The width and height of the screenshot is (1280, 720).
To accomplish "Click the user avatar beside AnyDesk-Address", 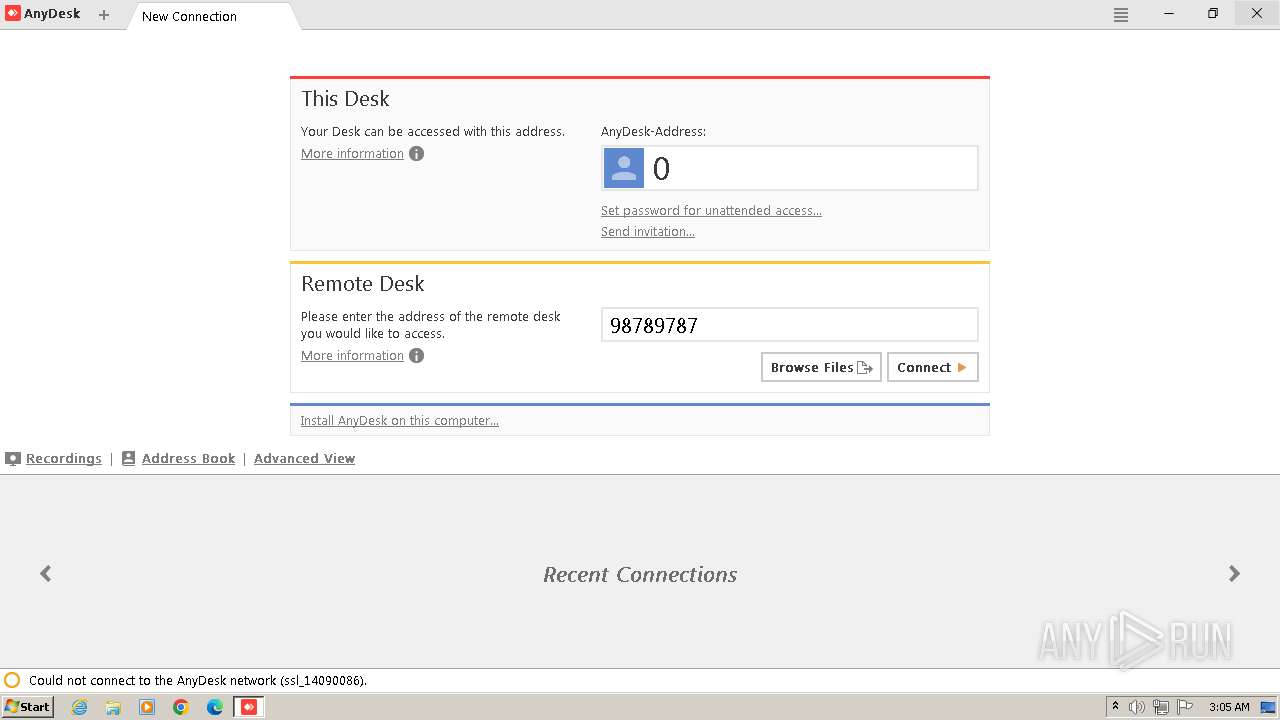I will coord(624,168).
